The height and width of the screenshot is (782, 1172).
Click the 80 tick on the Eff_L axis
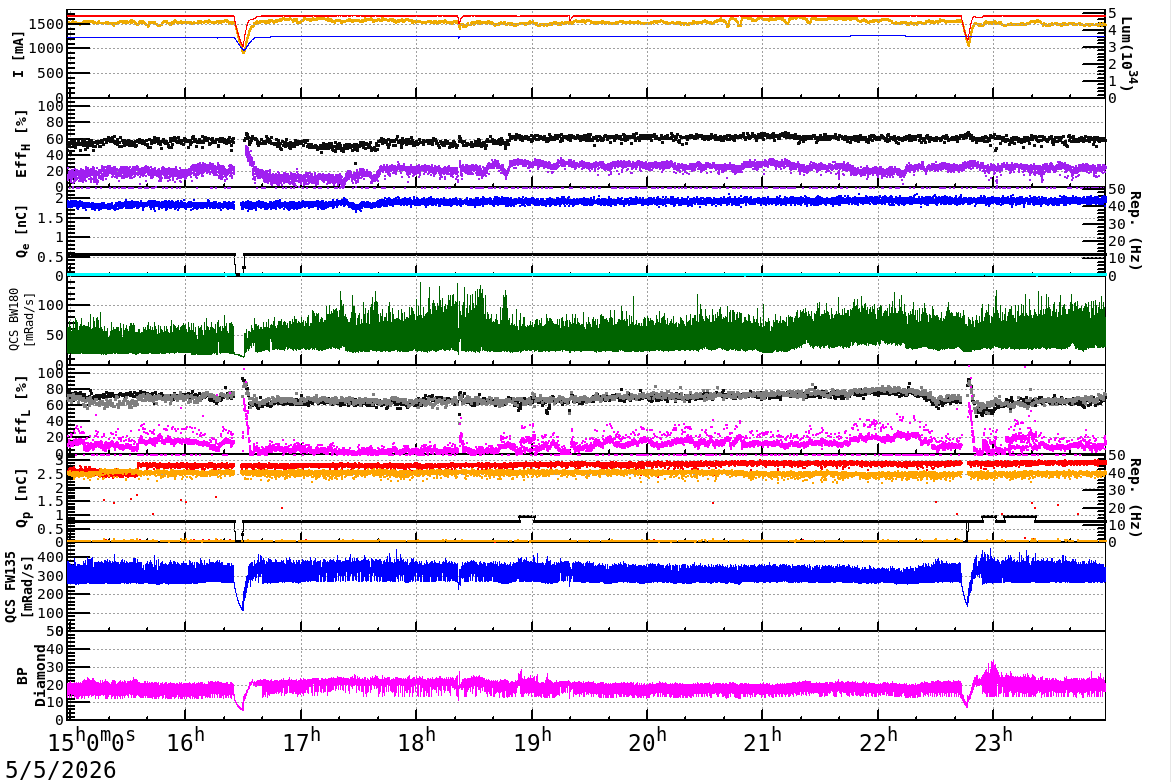point(55,389)
